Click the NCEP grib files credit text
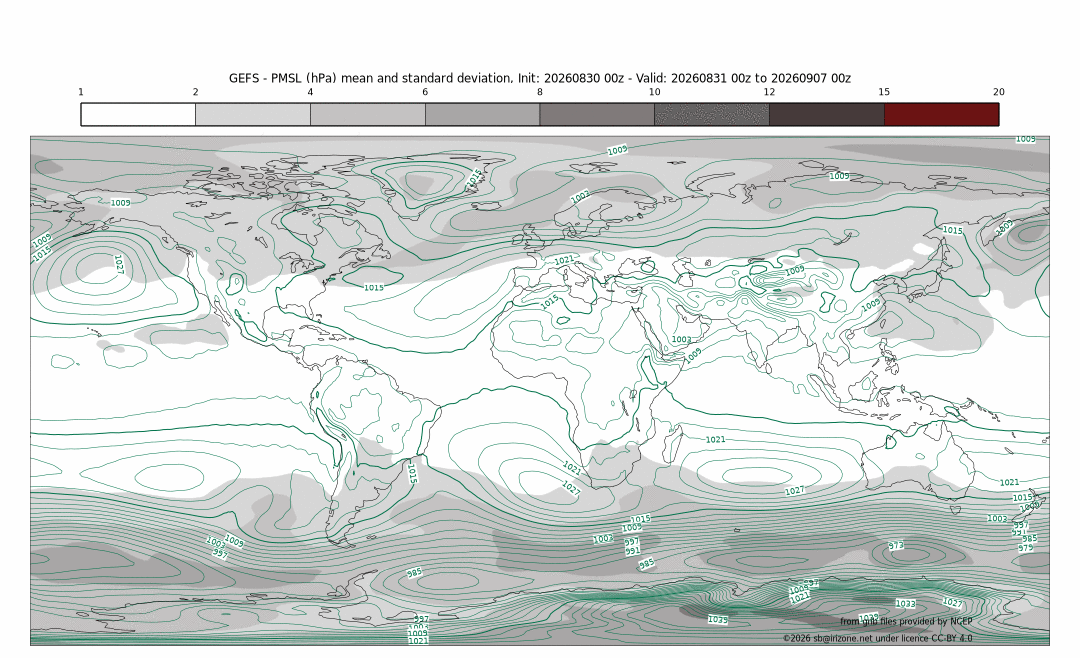This screenshot has width=1080, height=658. coord(906,621)
